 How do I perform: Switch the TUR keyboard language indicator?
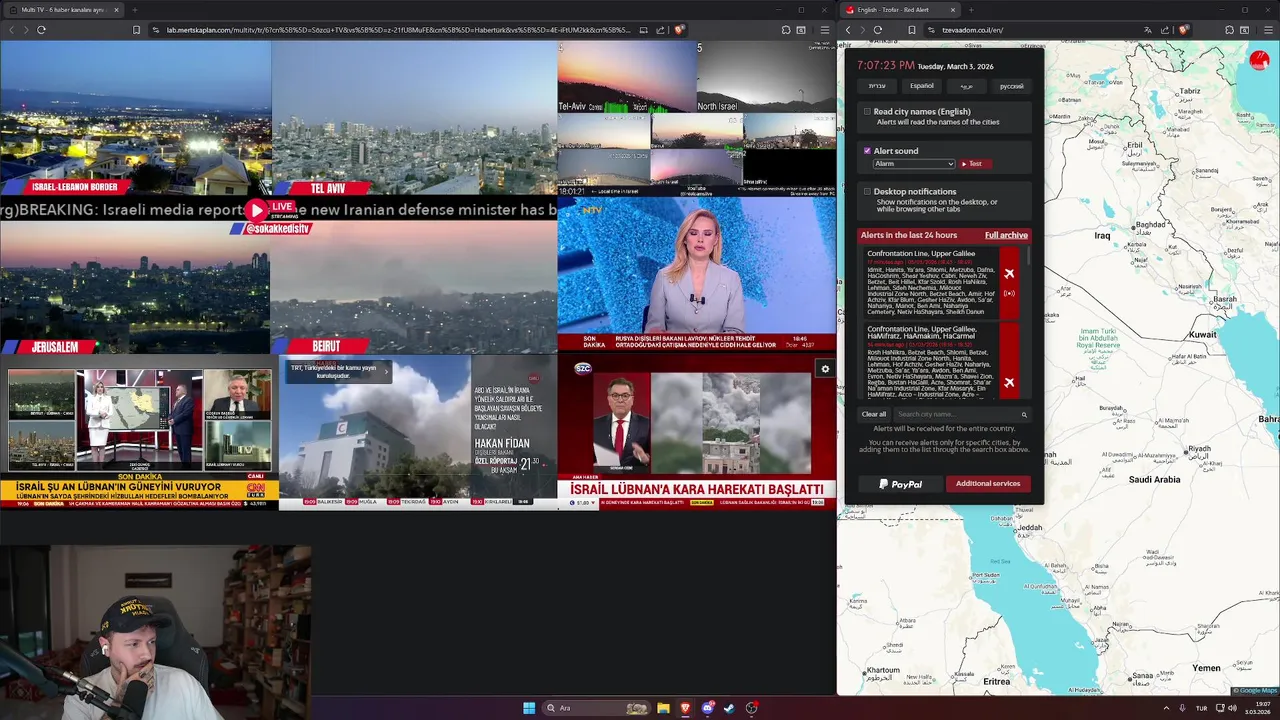coord(1201,708)
